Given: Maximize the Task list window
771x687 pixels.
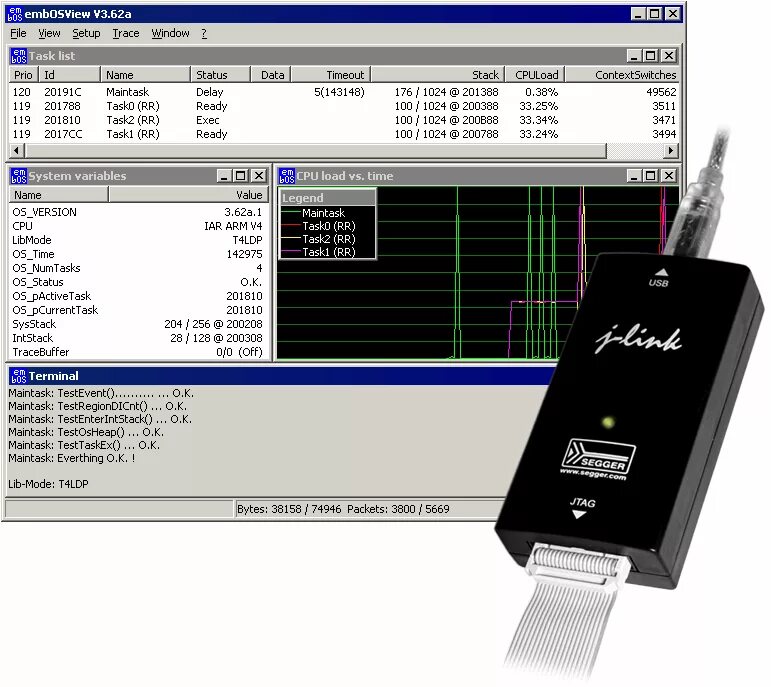Looking at the screenshot, I should point(651,56).
